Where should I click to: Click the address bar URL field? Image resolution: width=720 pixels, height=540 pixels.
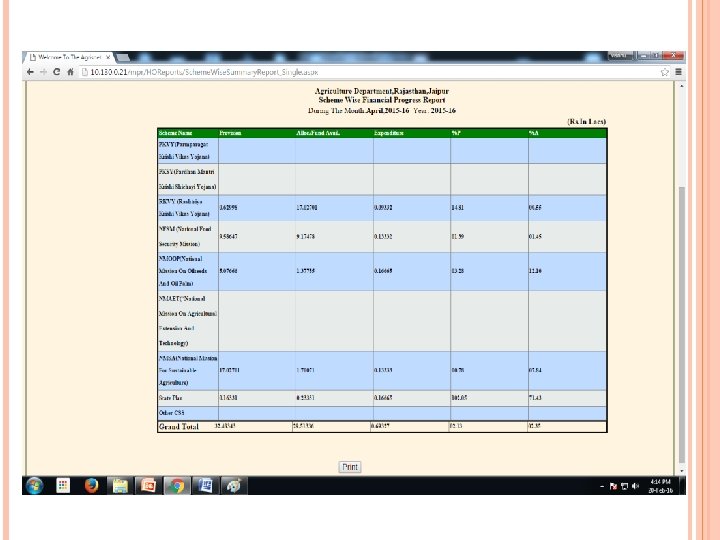367,72
